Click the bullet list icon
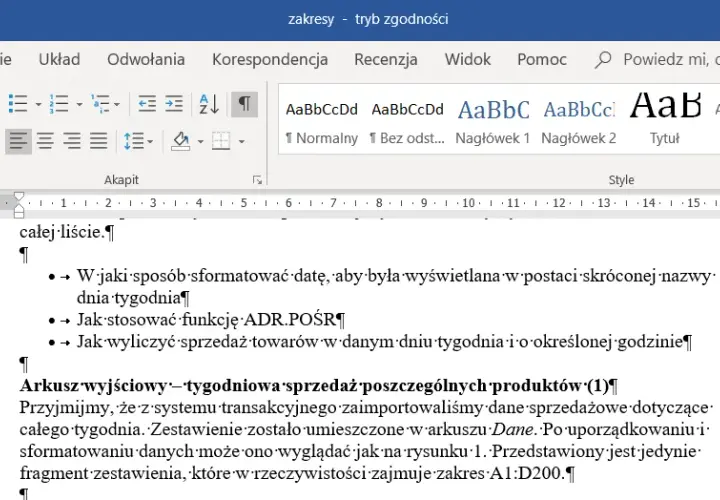 [18, 104]
